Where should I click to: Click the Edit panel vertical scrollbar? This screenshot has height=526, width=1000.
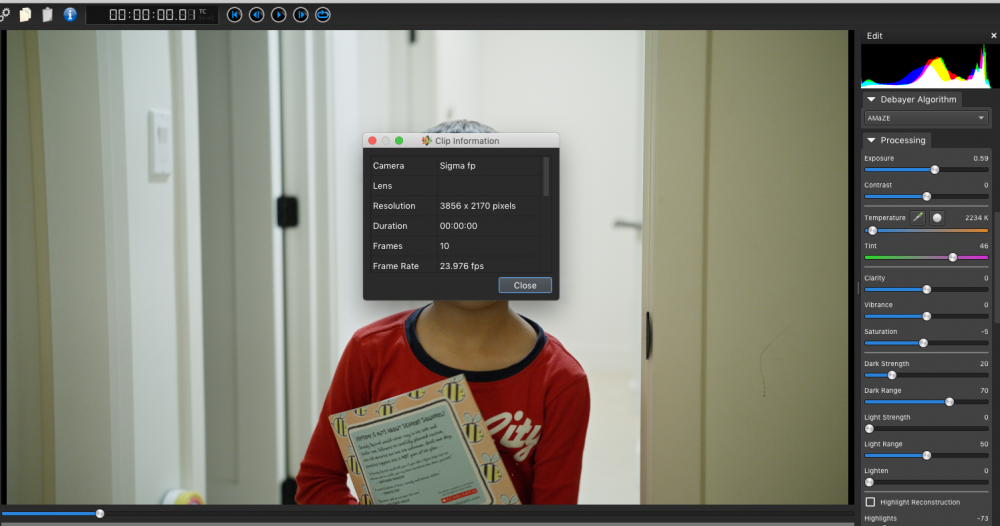tap(996, 268)
